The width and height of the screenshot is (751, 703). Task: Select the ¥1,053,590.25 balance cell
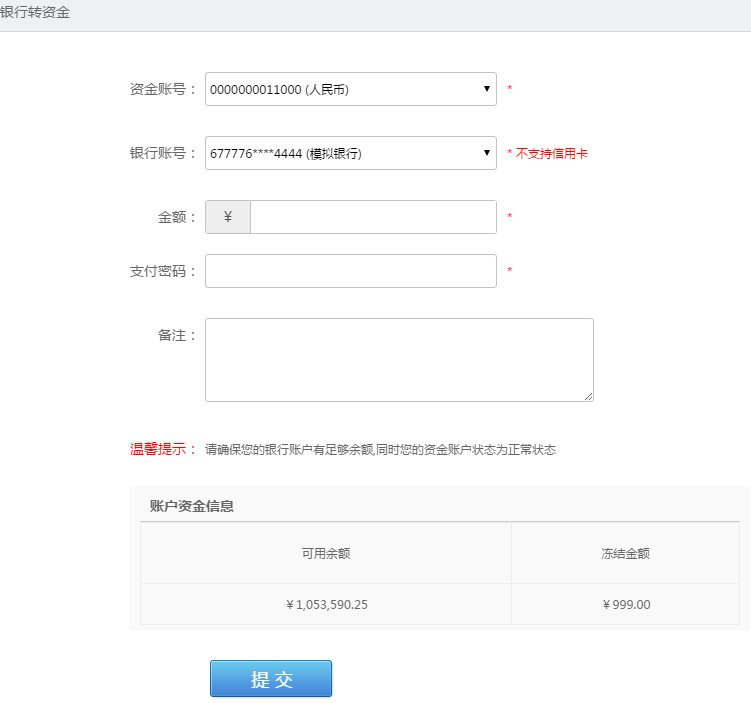(x=326, y=604)
